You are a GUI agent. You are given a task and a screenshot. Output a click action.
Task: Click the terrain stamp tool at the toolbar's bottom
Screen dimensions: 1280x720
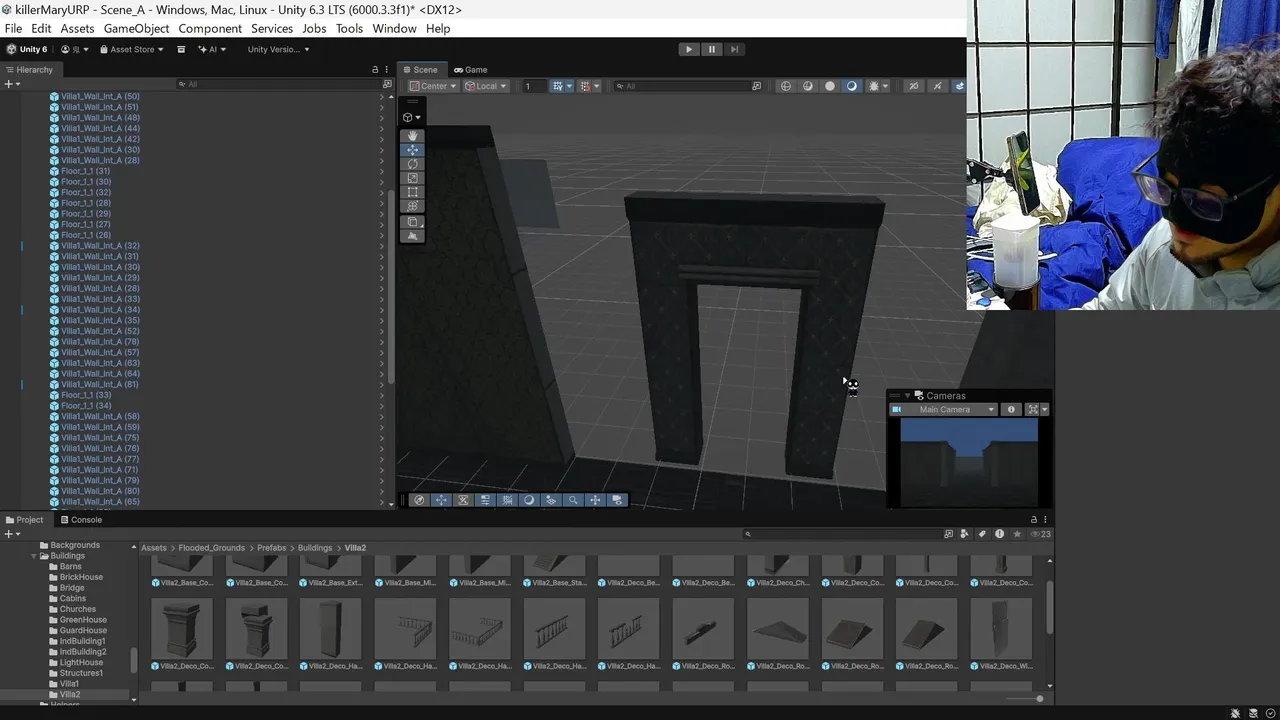(412, 236)
